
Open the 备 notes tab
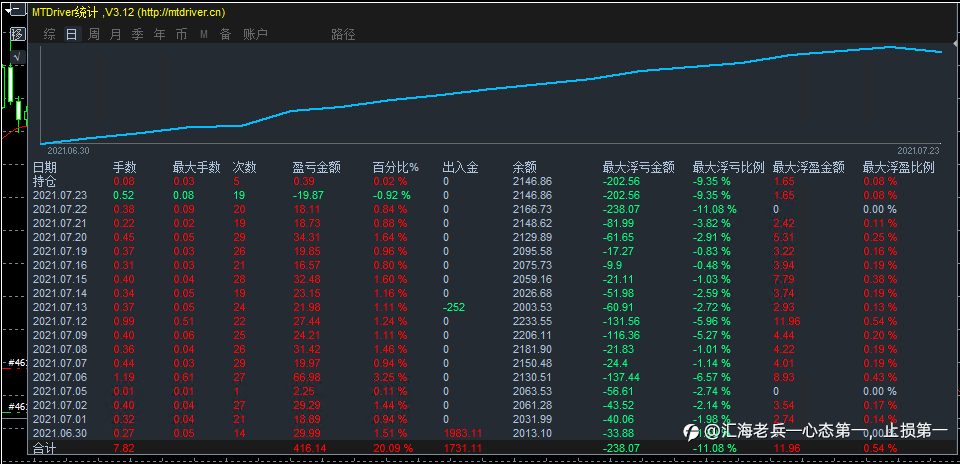tap(225, 34)
